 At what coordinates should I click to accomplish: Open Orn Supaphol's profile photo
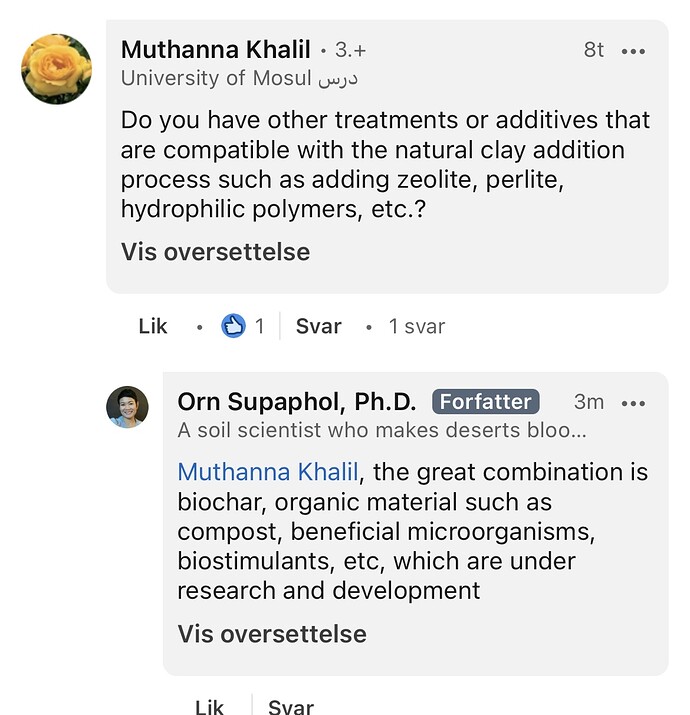127,407
